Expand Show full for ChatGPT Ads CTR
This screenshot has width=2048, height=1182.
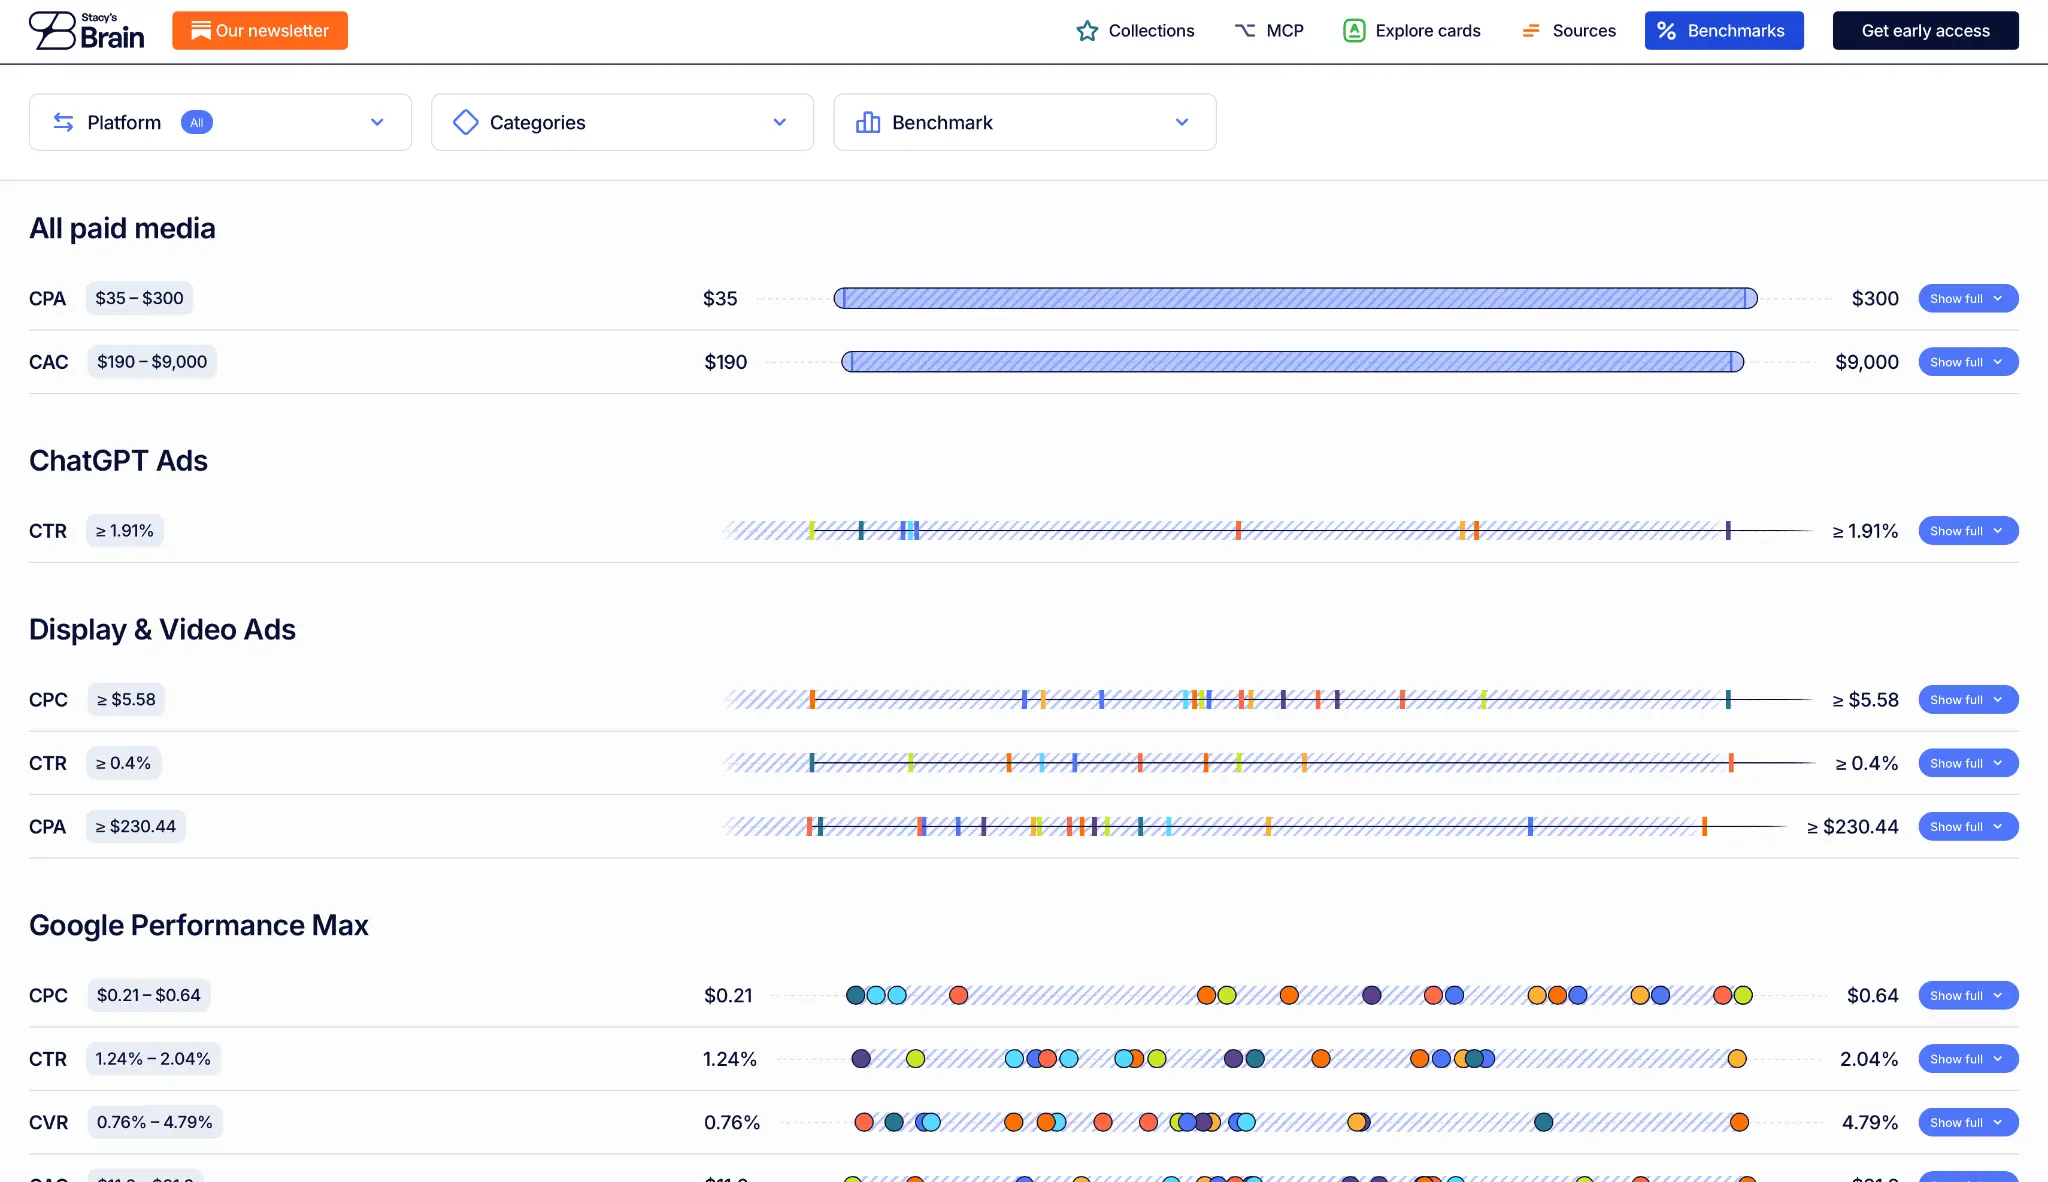click(1968, 531)
